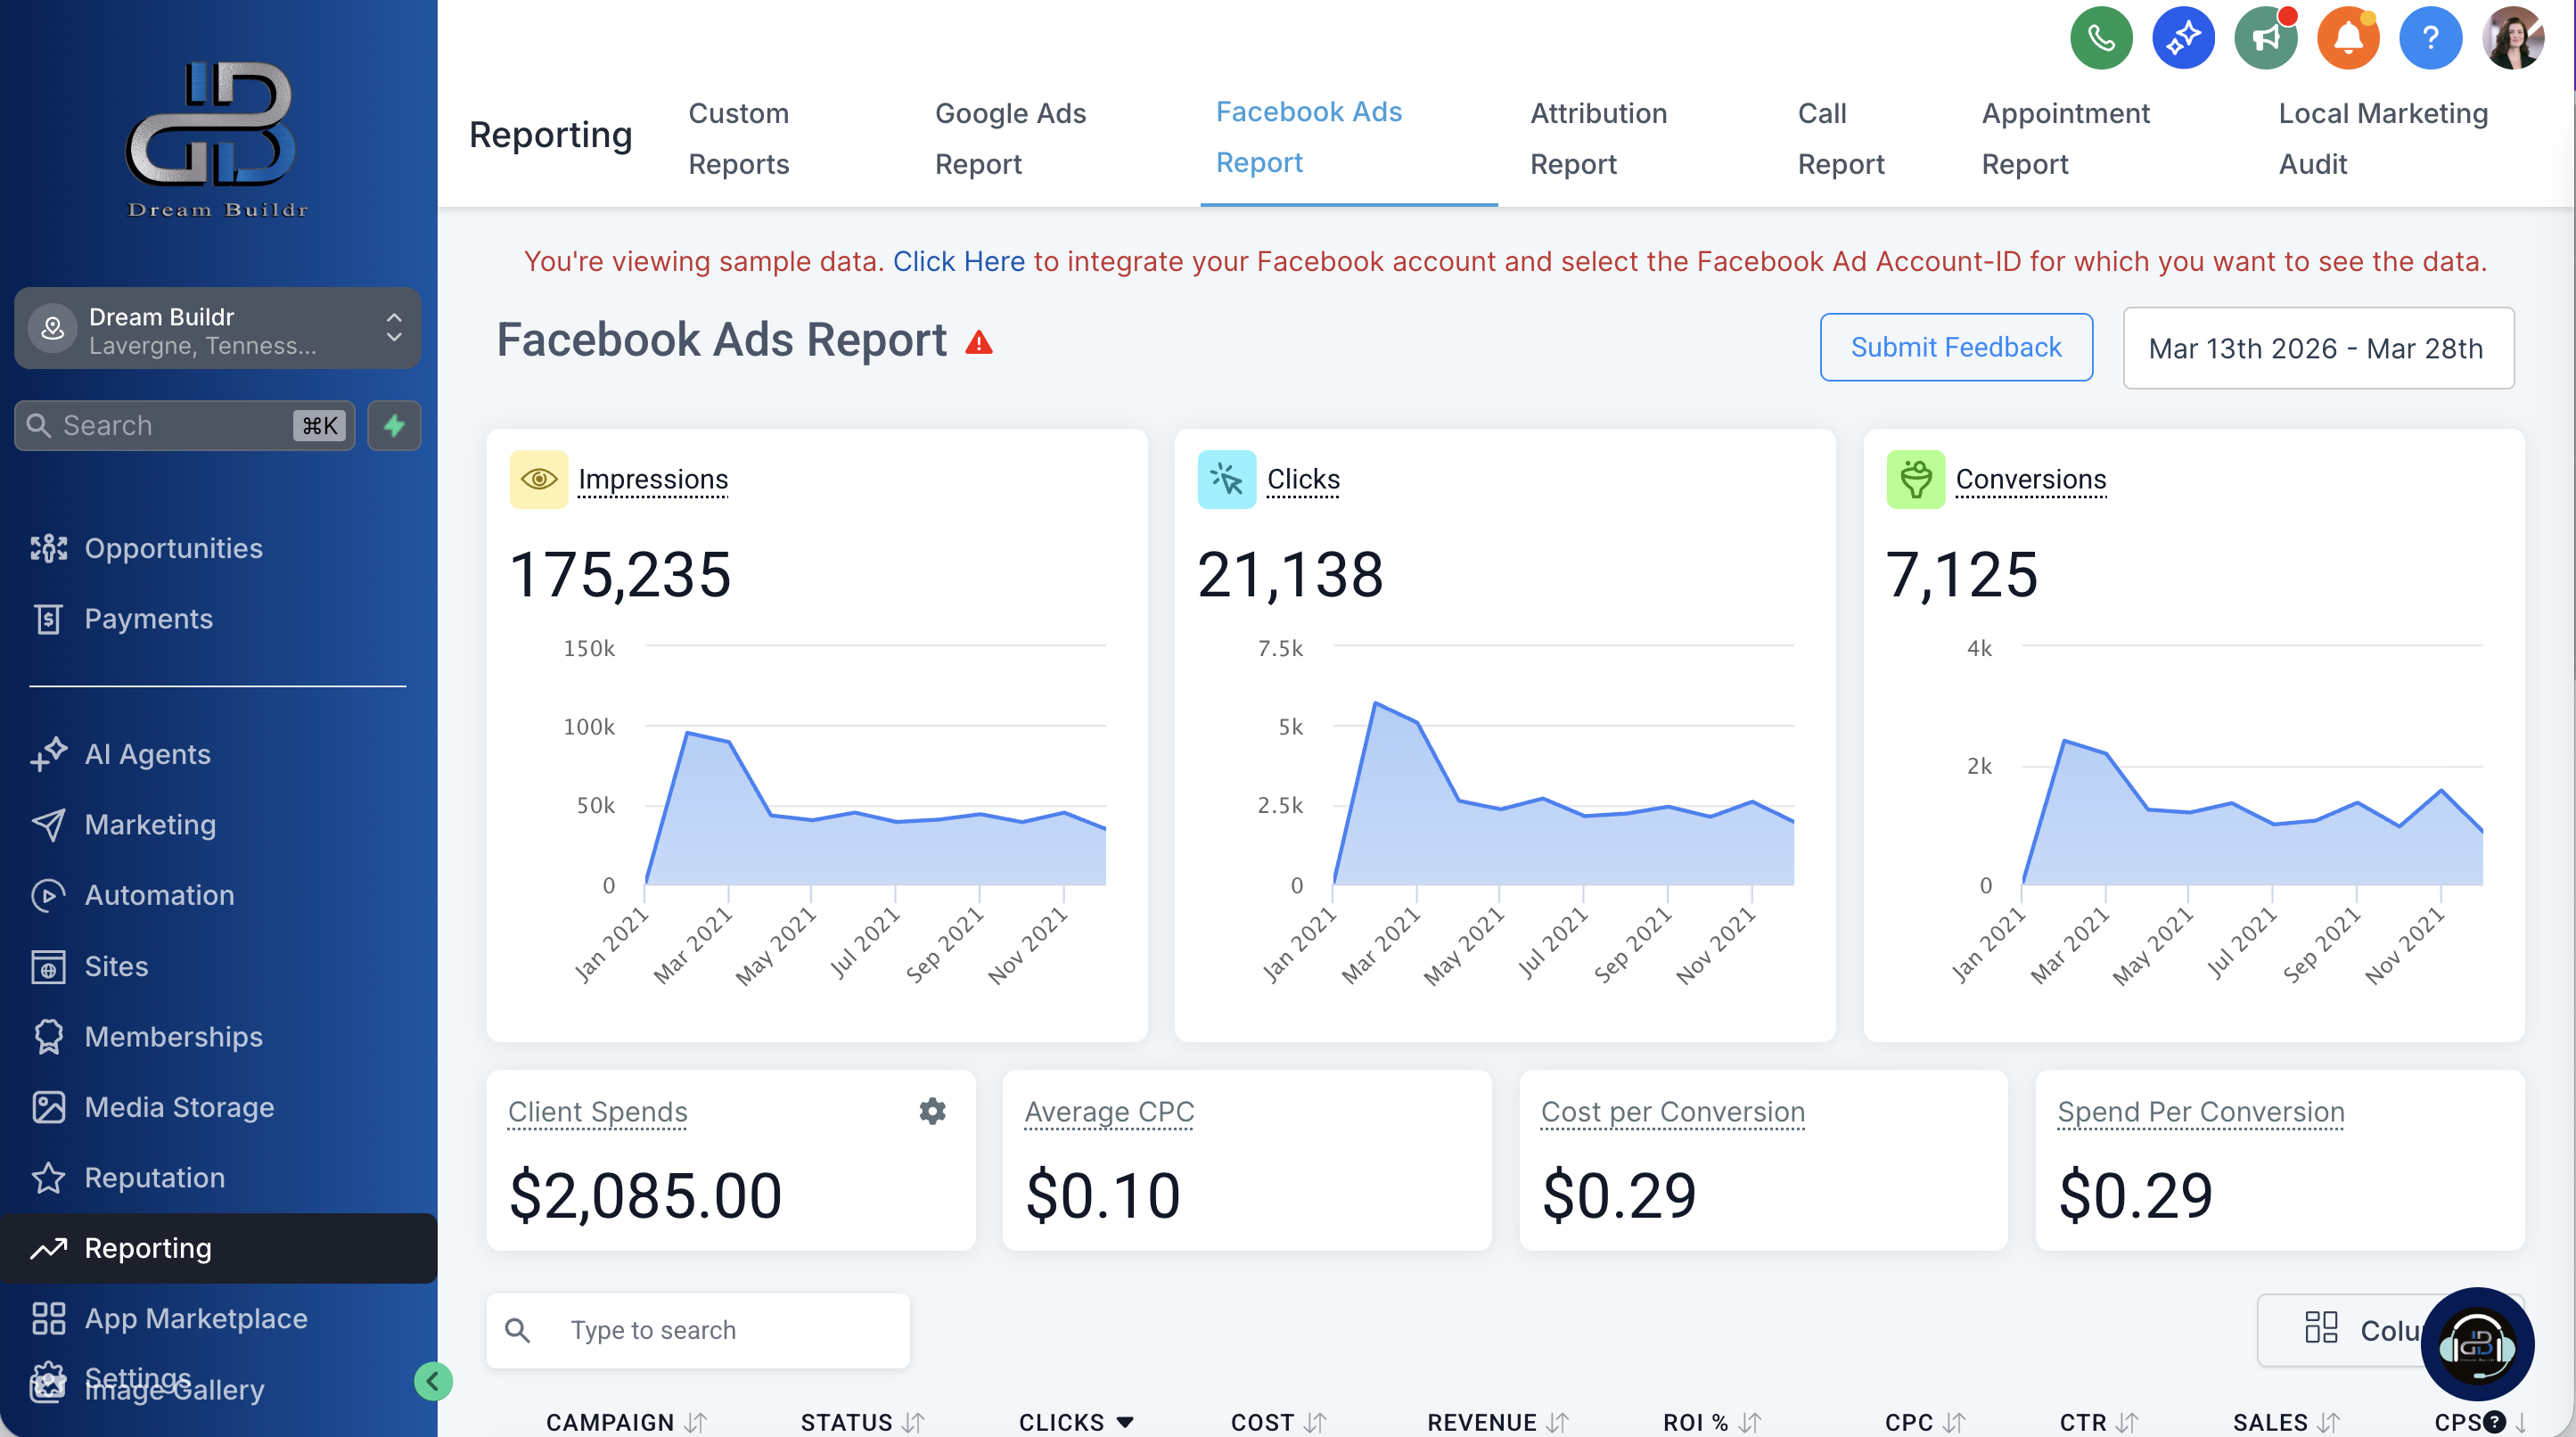Open the Attribution Report tab

coord(1598,138)
